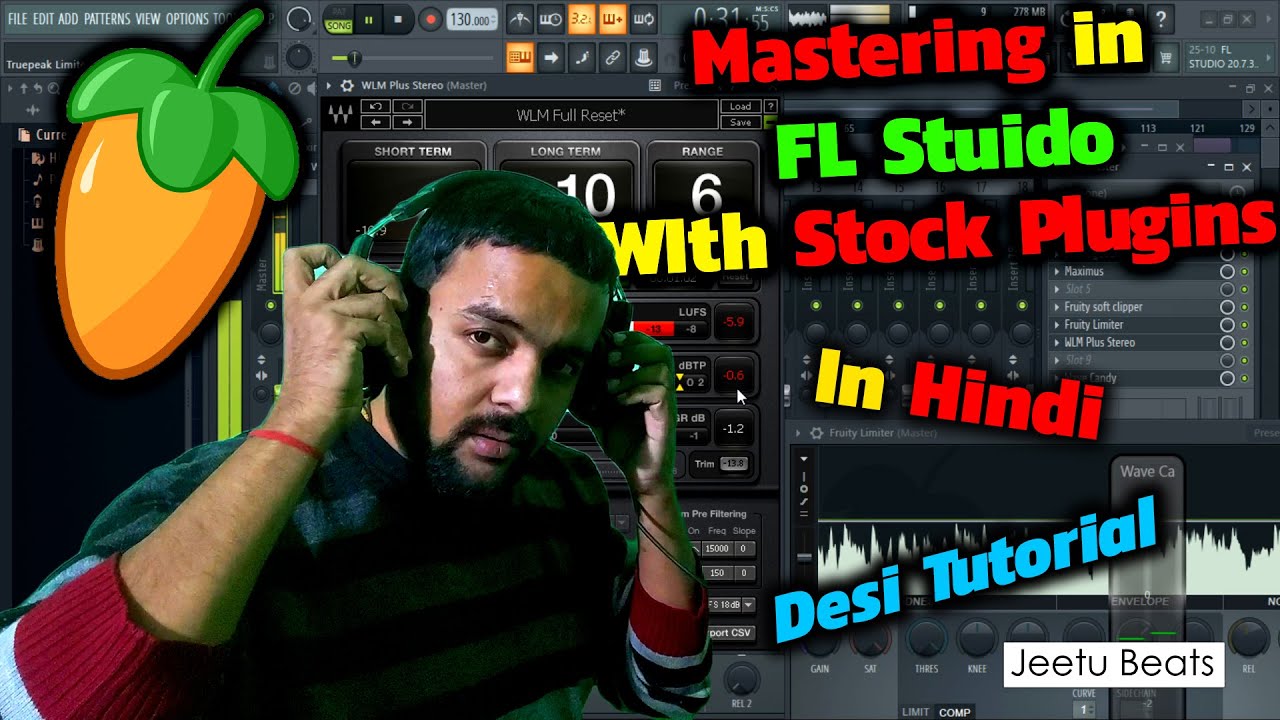Click the Export CSV button
This screenshot has width=1280, height=720.
coord(730,632)
